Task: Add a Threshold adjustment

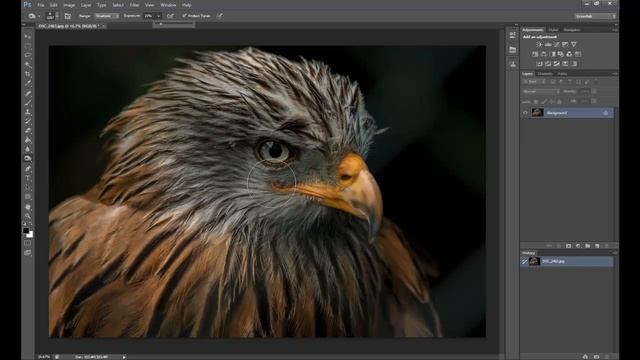Action: 556,64
